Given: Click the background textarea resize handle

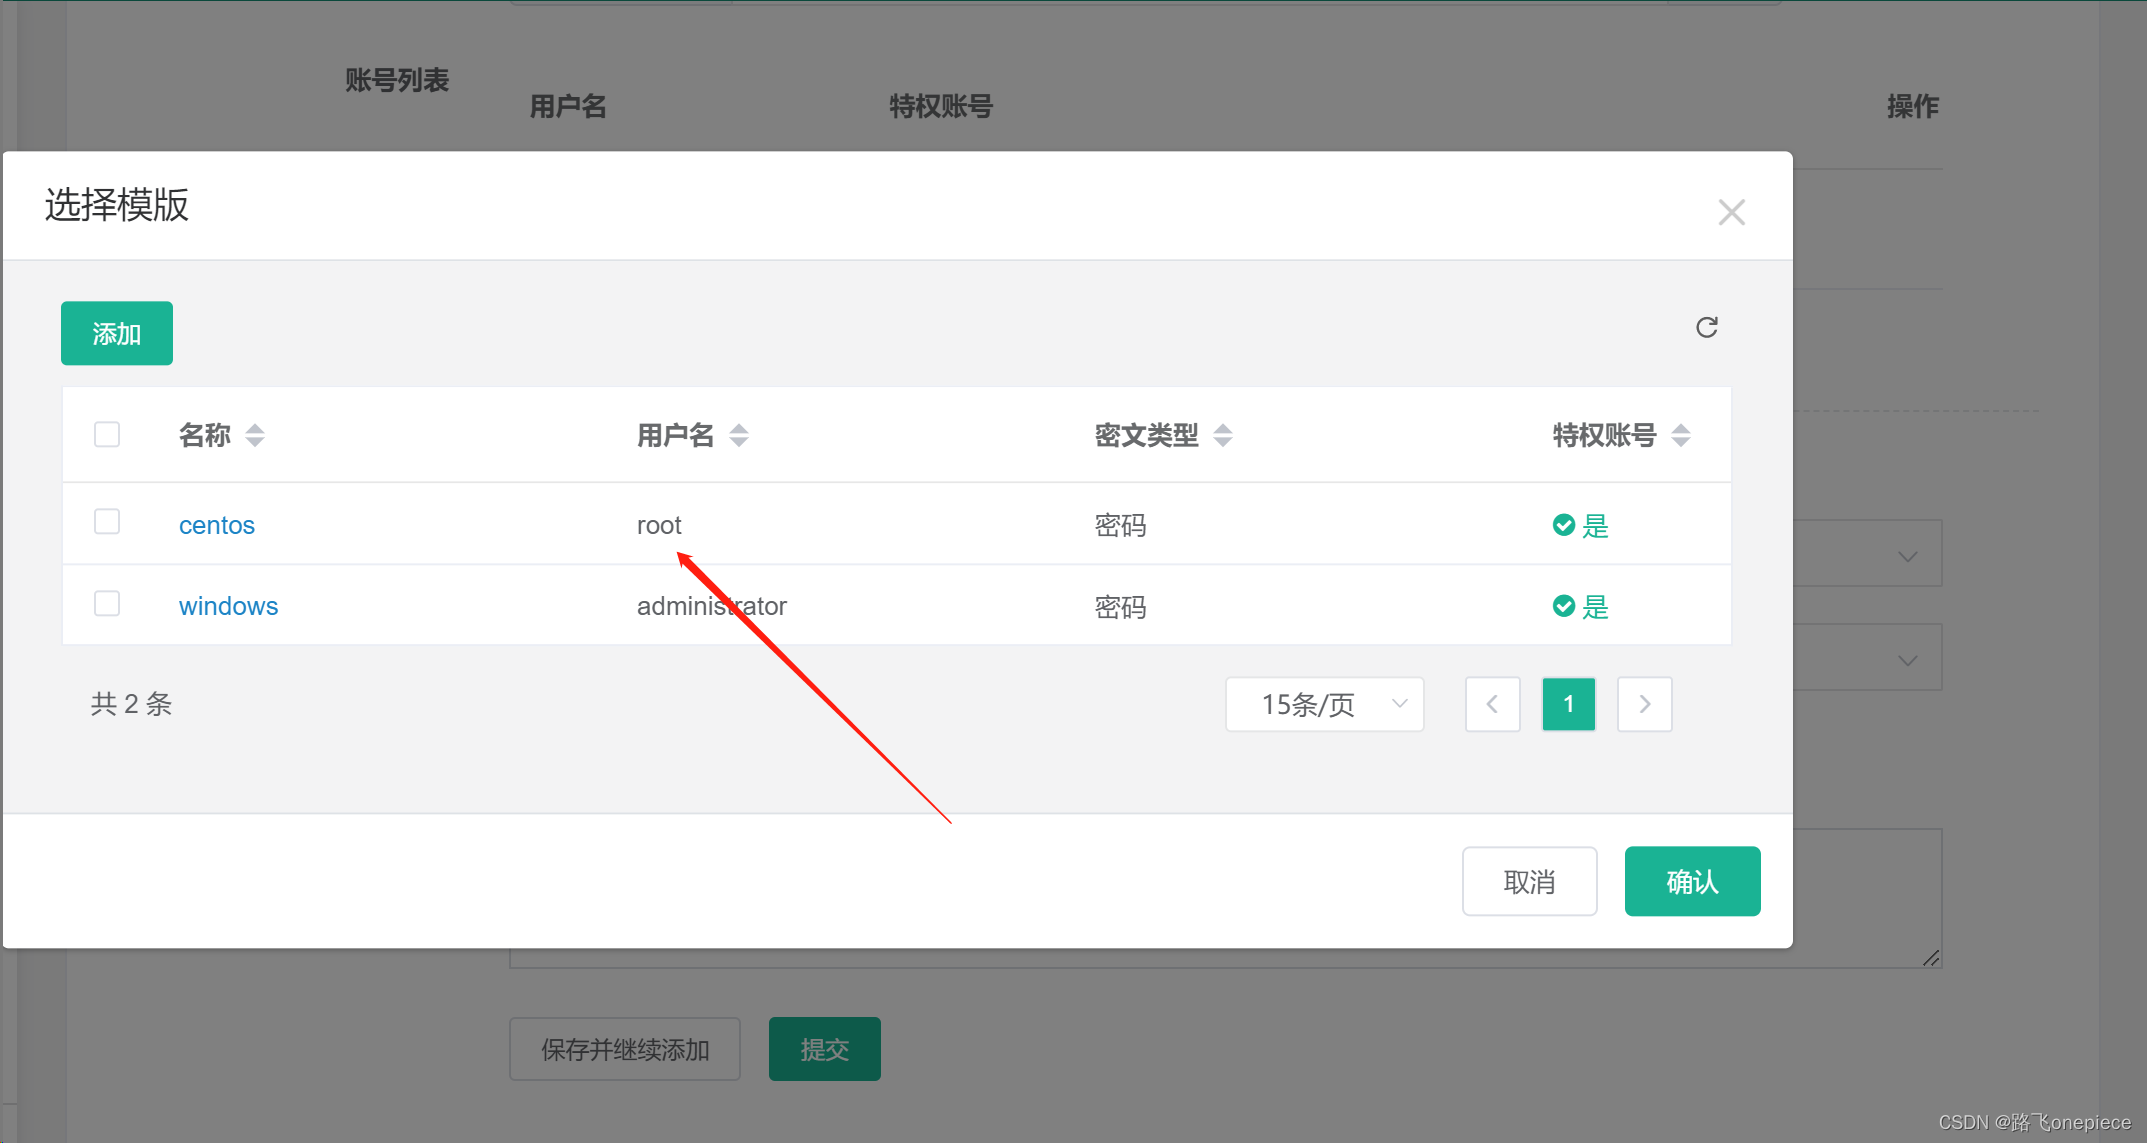Looking at the screenshot, I should [x=1931, y=958].
